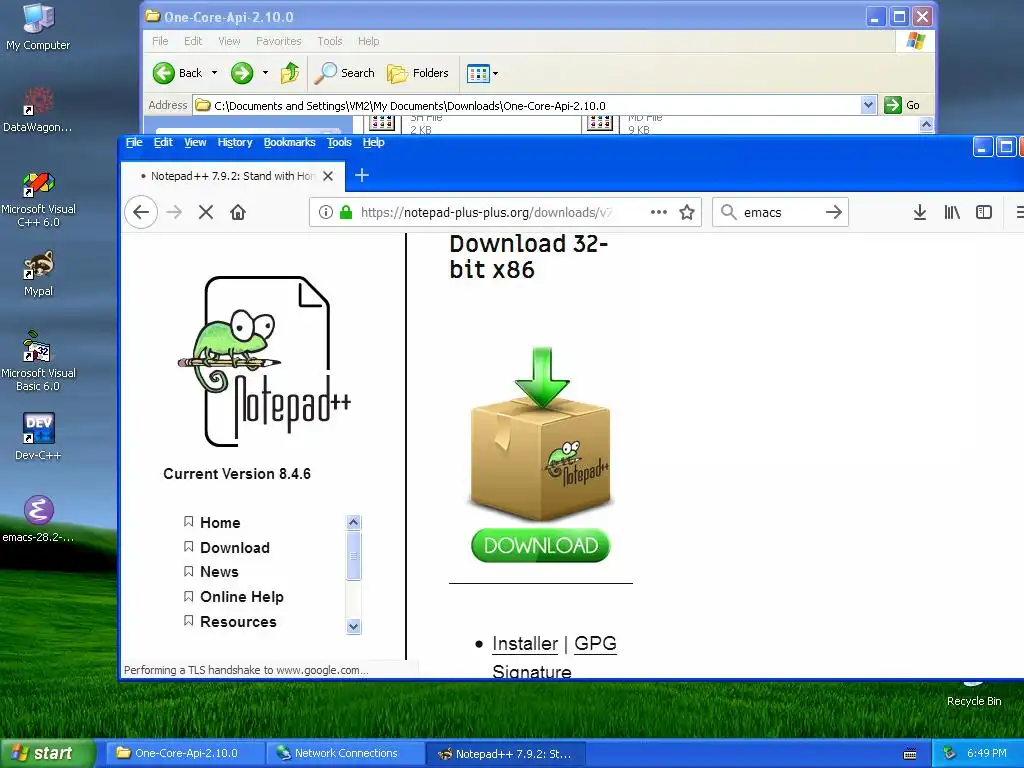This screenshot has height=768, width=1024.
Task: Open the library bookshelf icon
Action: click(x=952, y=212)
